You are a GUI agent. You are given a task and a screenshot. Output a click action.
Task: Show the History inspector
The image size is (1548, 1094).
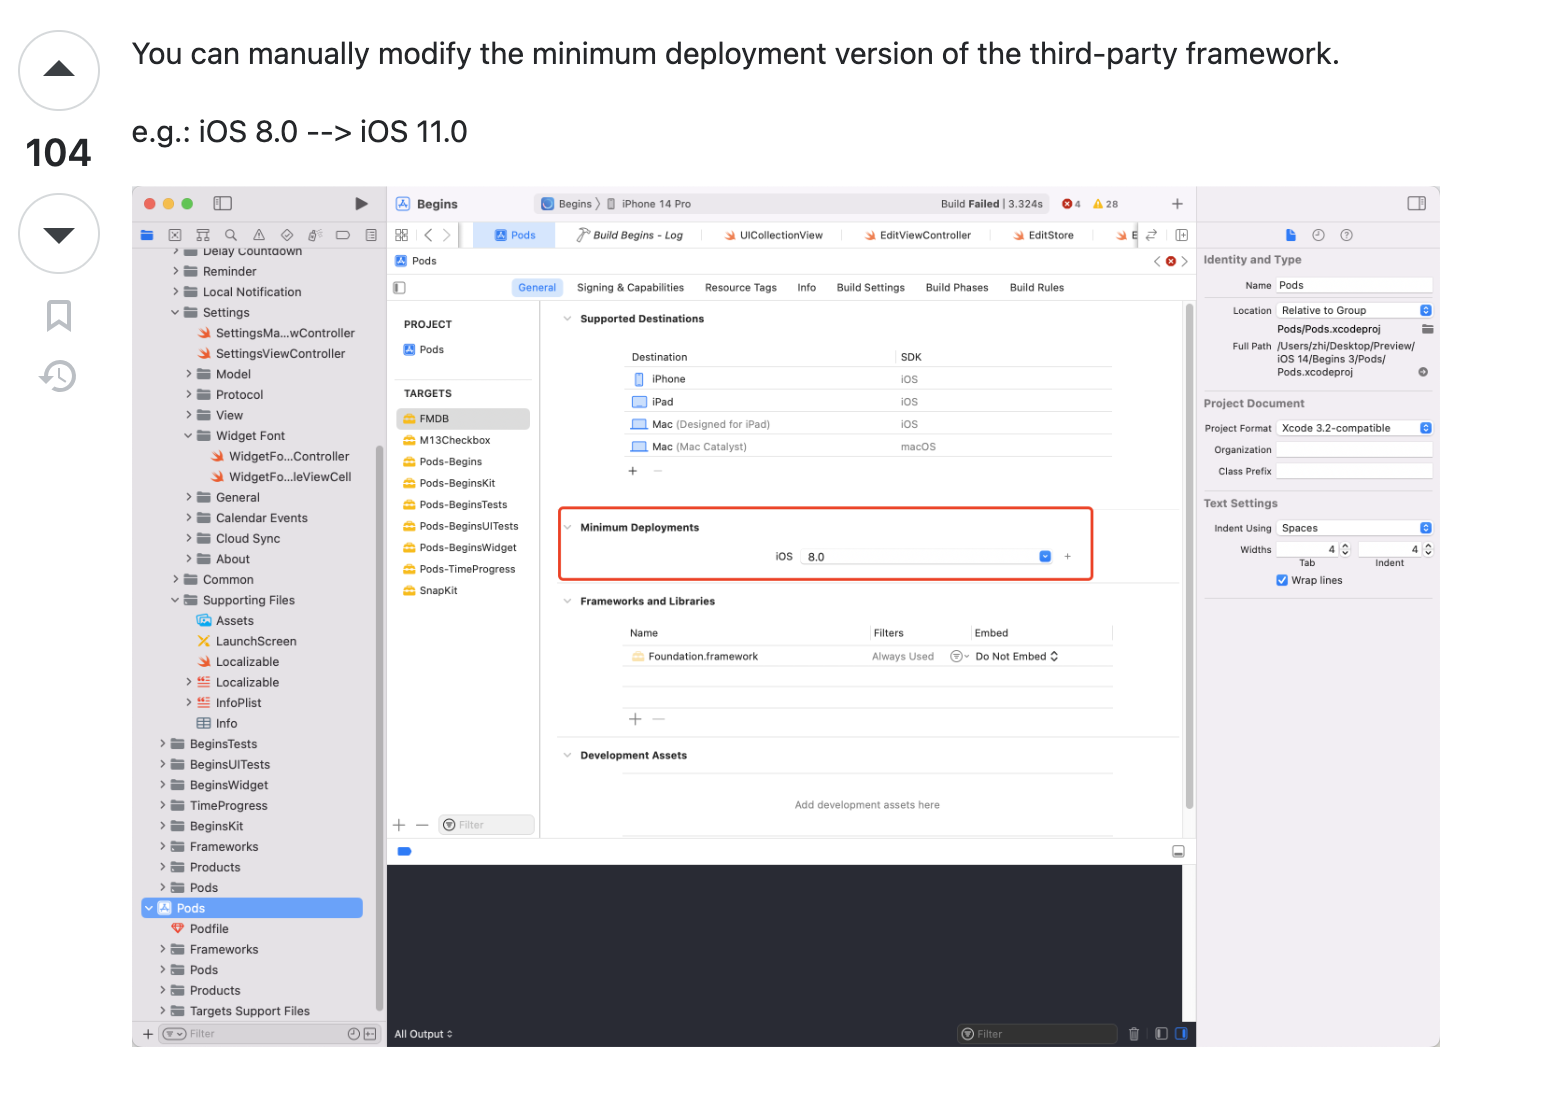tap(1318, 235)
